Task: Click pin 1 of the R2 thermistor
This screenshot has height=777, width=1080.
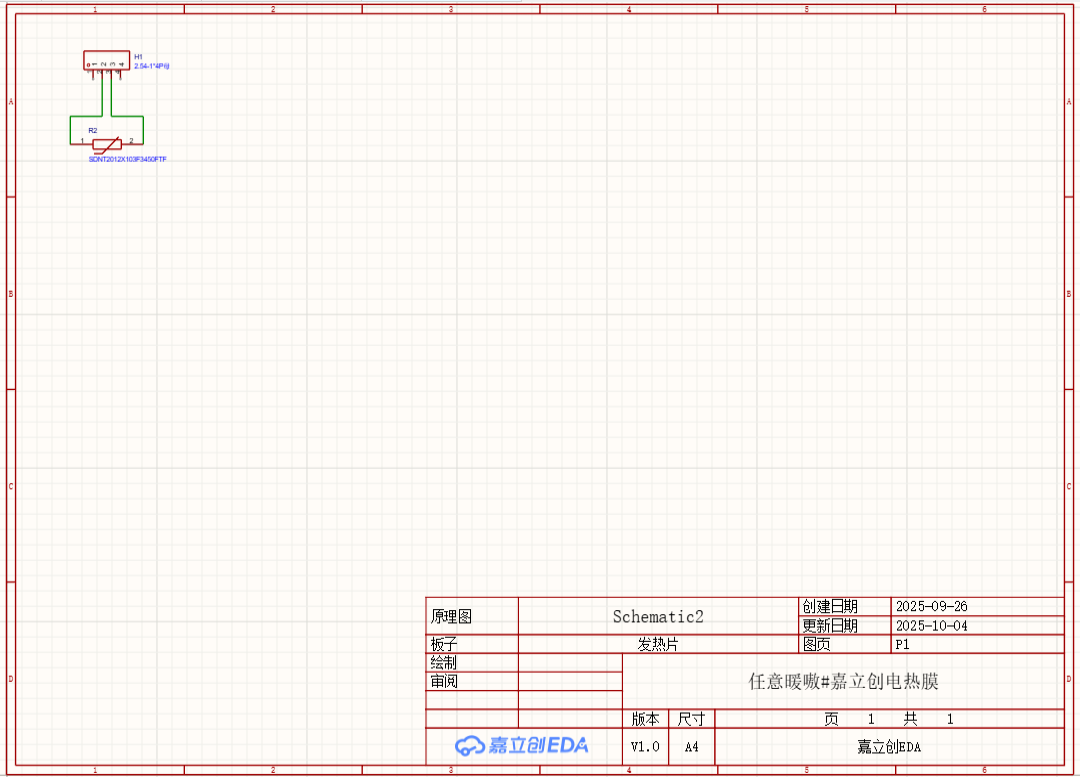Action: pyautogui.click(x=81, y=144)
